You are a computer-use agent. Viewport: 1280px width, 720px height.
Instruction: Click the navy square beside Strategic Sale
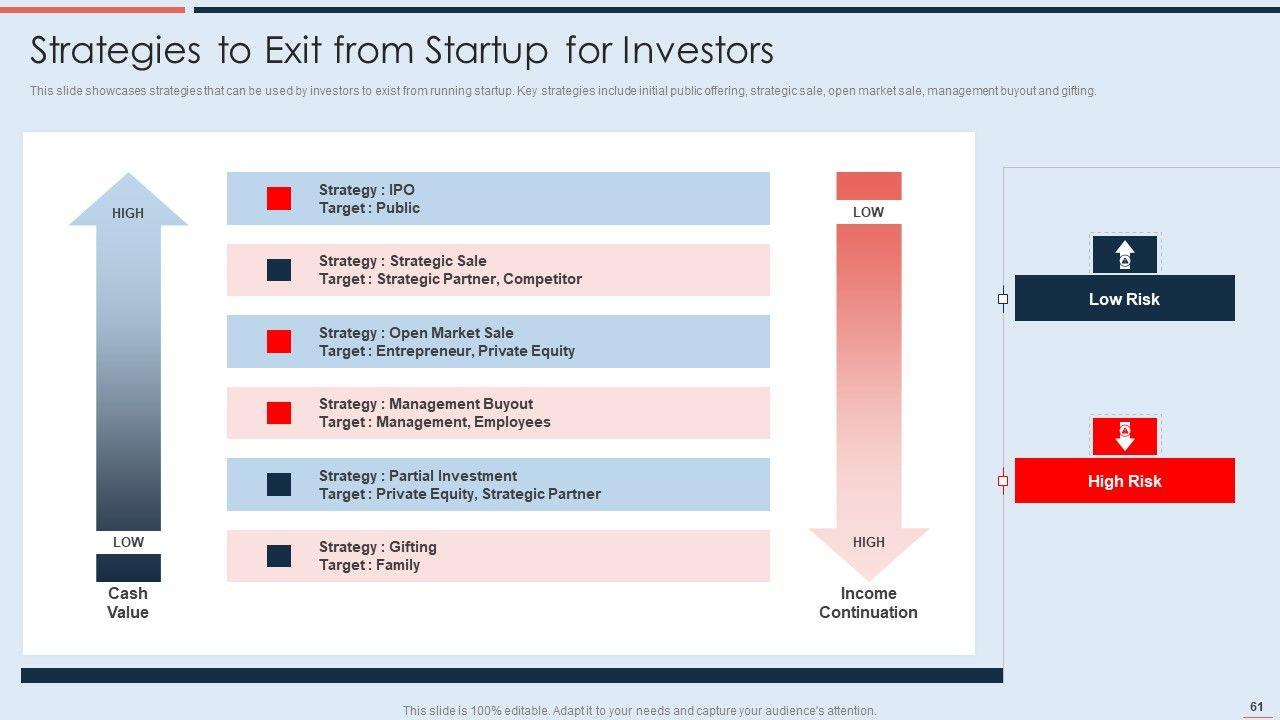(279, 270)
